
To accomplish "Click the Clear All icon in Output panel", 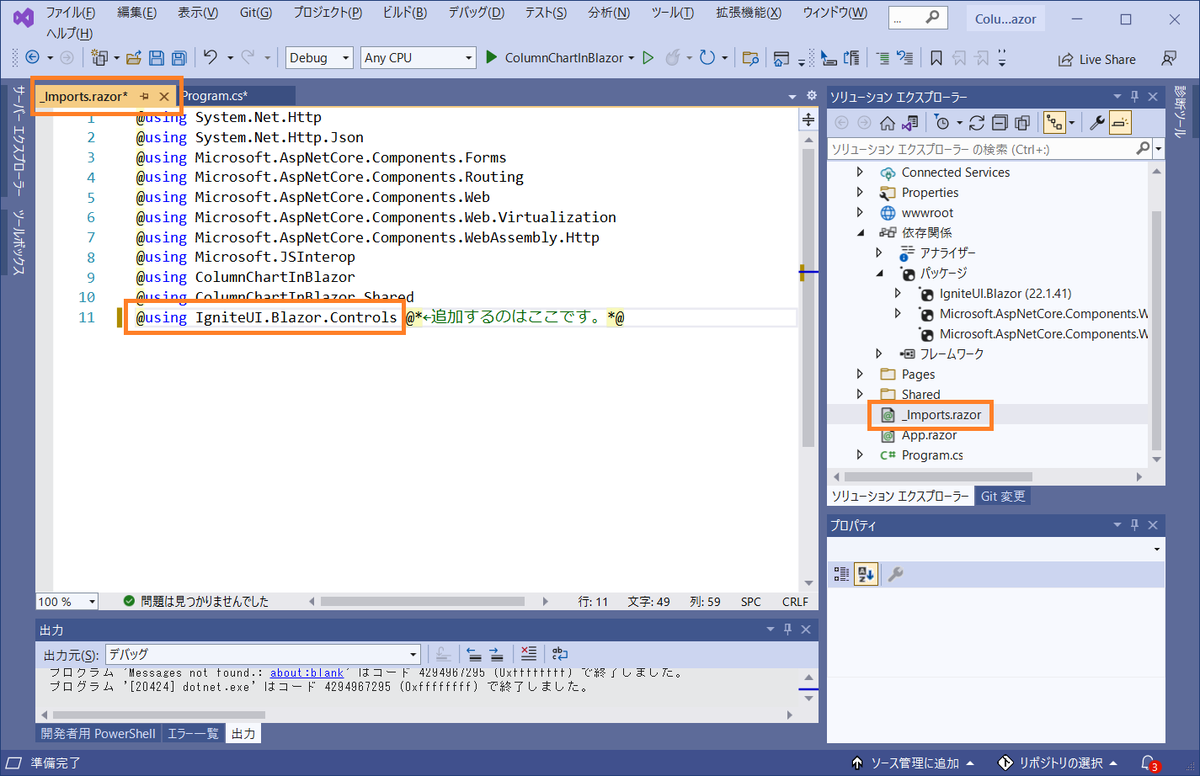I will (x=529, y=654).
